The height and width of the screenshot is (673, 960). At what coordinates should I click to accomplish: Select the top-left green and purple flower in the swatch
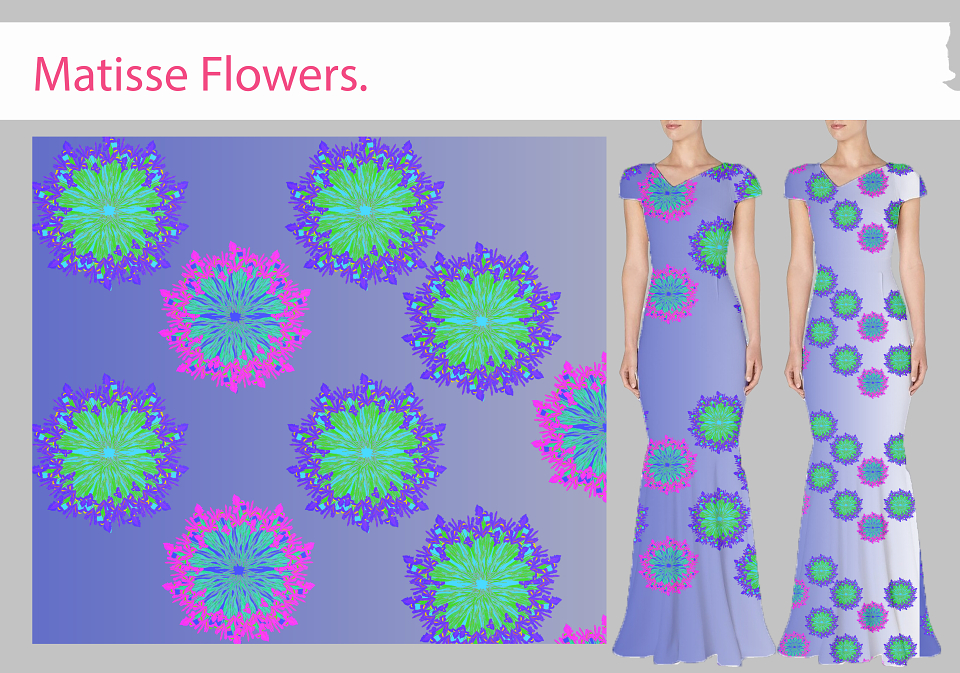[110, 212]
